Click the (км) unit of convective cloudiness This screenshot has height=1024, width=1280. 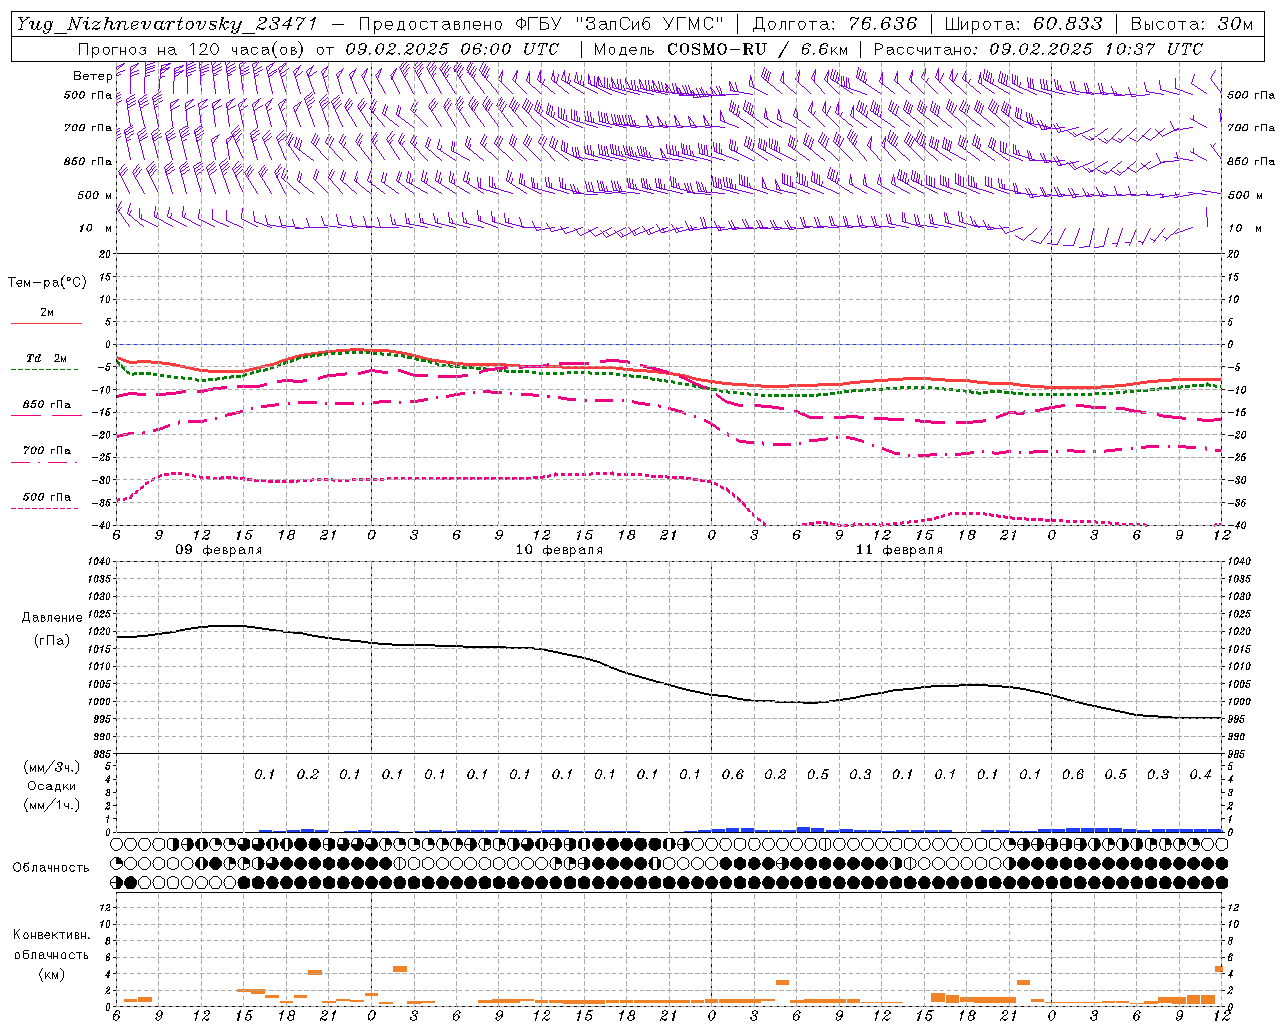pos(51,974)
